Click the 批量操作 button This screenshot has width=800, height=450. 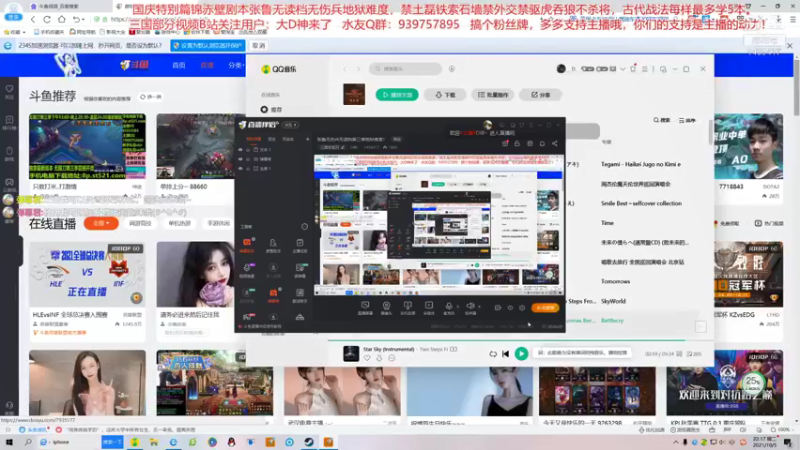point(492,95)
